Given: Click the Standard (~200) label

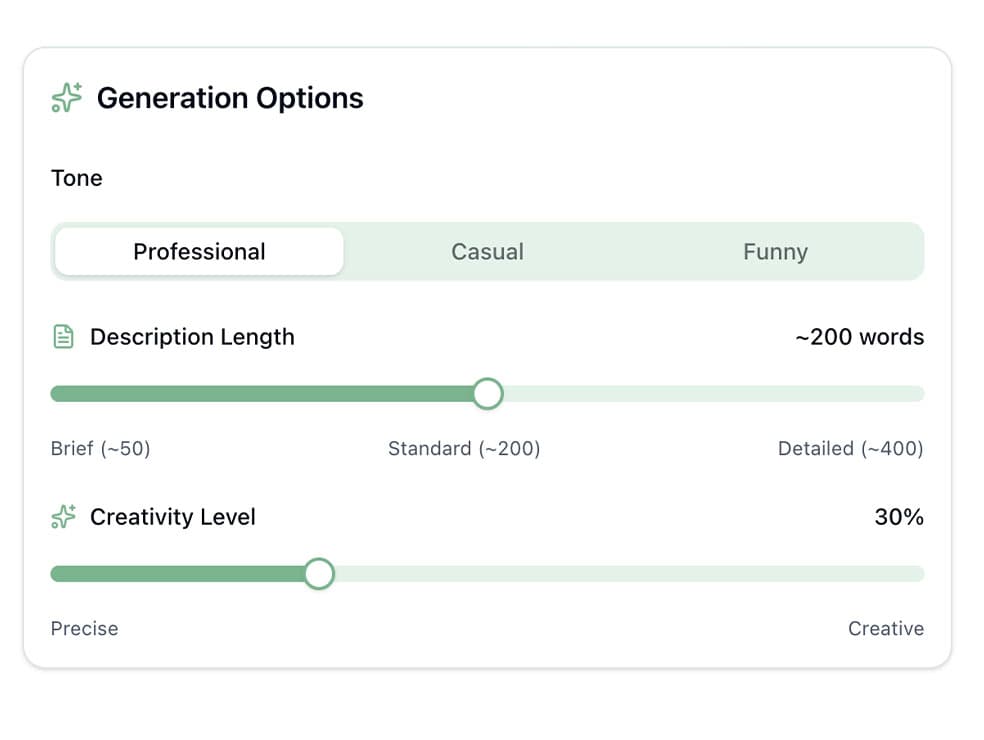Looking at the screenshot, I should [464, 448].
